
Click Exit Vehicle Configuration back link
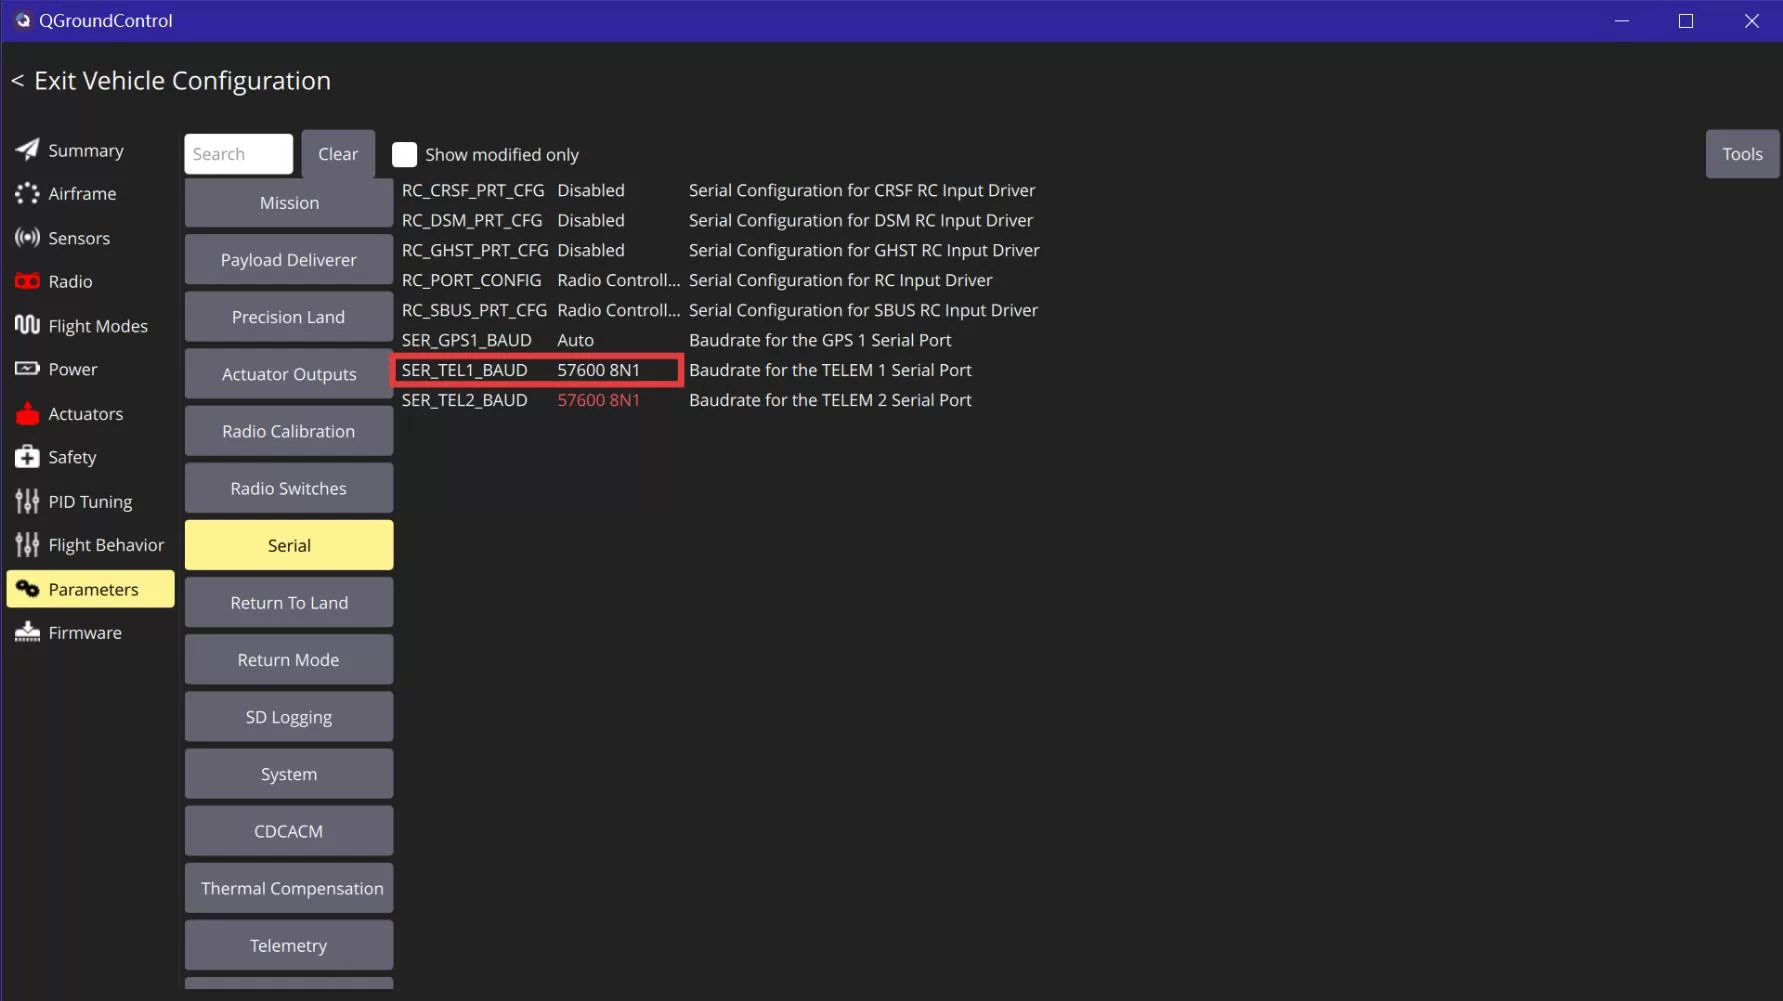pyautogui.click(x=171, y=80)
